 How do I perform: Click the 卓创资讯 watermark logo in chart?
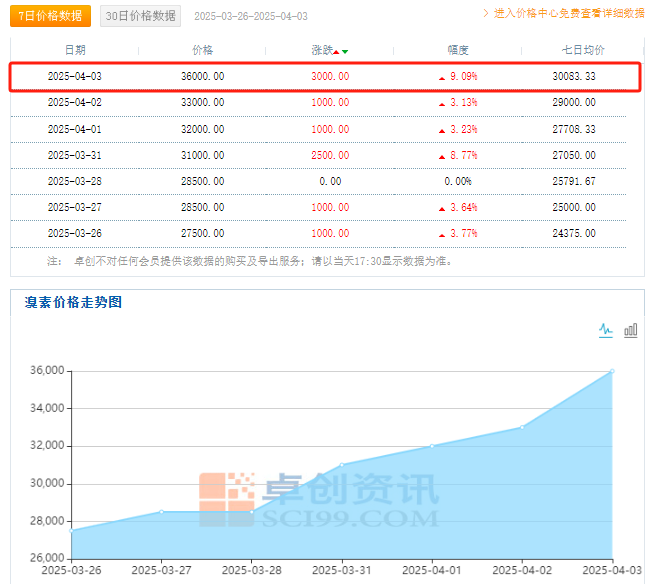(318, 499)
